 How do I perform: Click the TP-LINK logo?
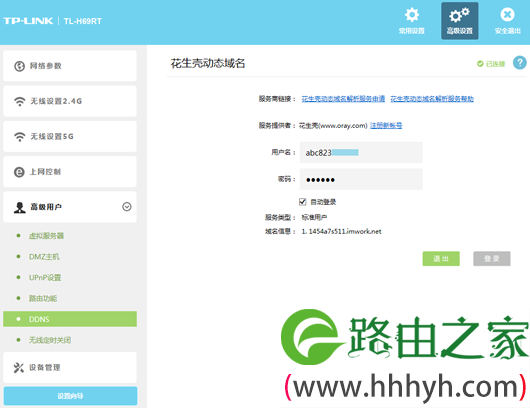pyautogui.click(x=28, y=21)
